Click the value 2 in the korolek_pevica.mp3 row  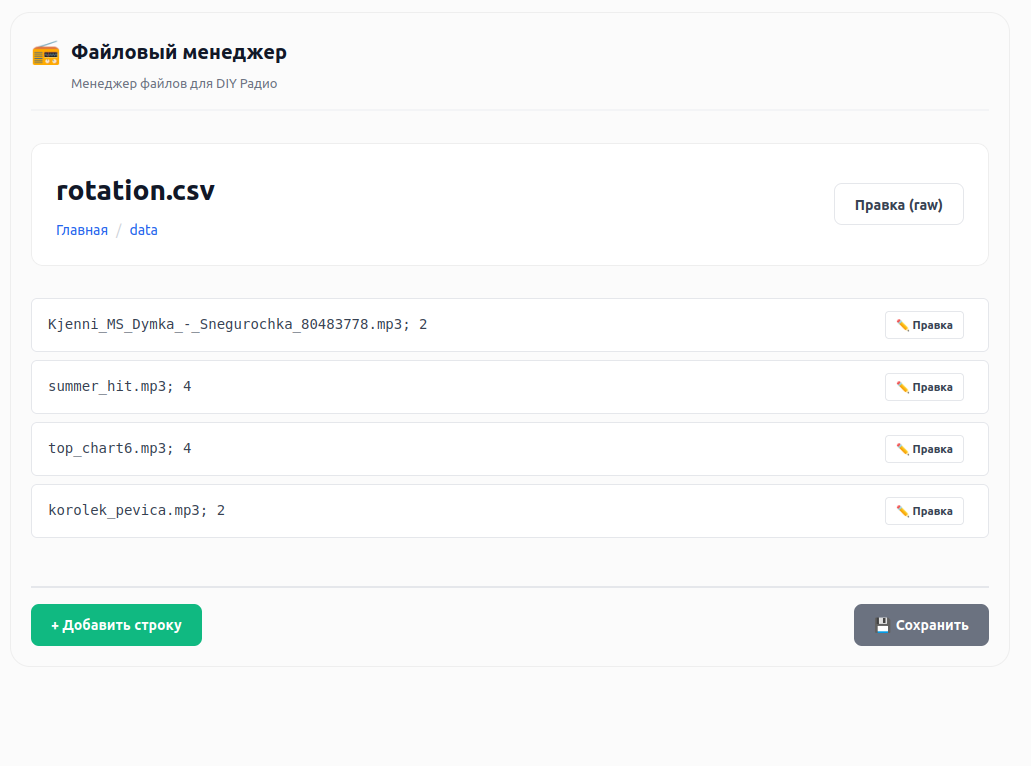coord(221,511)
